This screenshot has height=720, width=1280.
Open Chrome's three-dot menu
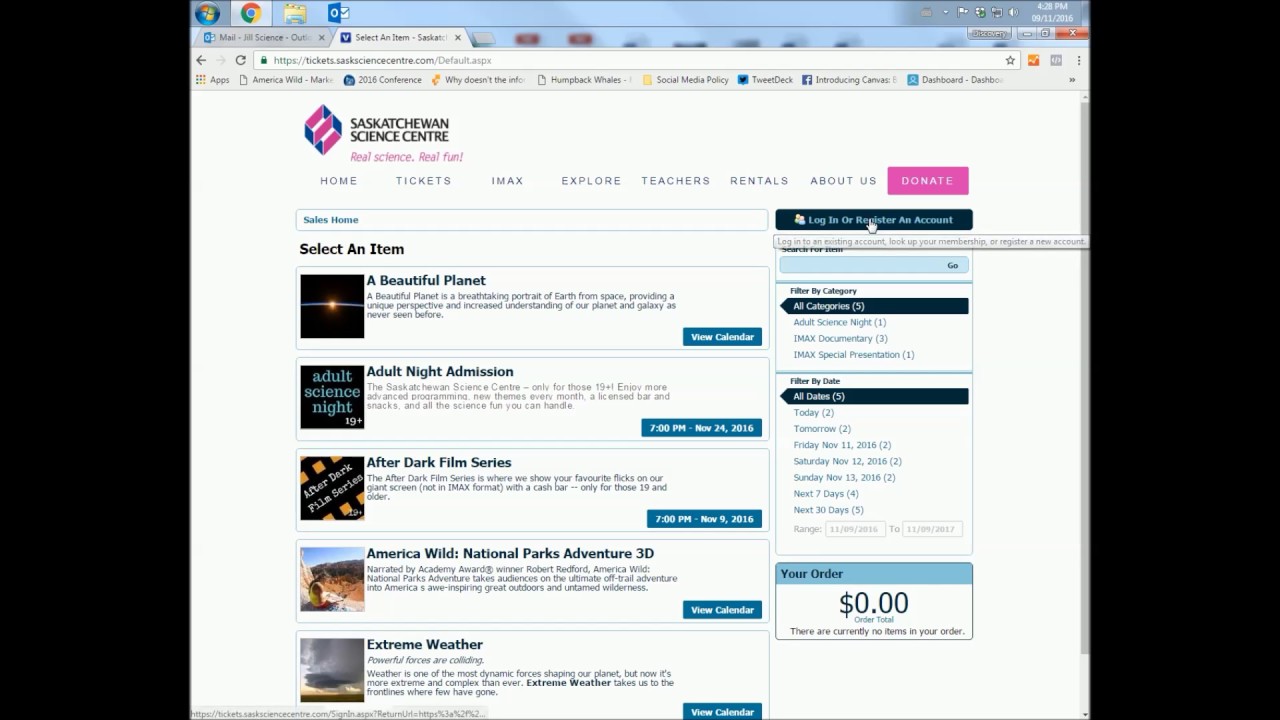point(1078,60)
